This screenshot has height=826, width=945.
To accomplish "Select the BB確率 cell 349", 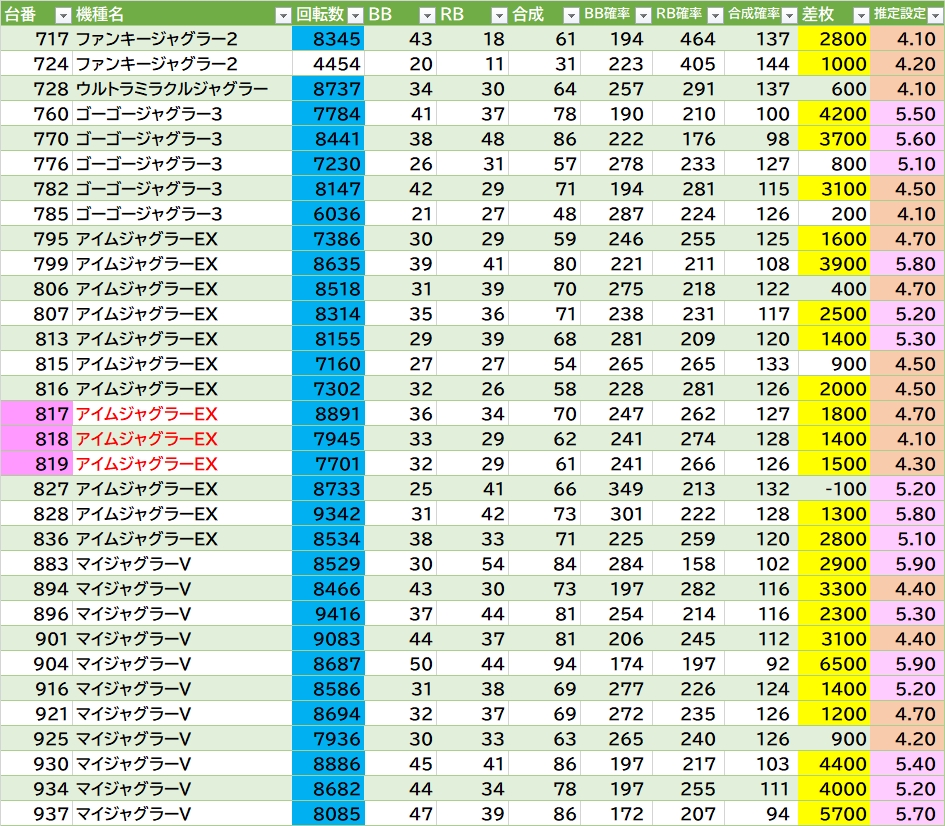I will pyautogui.click(x=617, y=489).
